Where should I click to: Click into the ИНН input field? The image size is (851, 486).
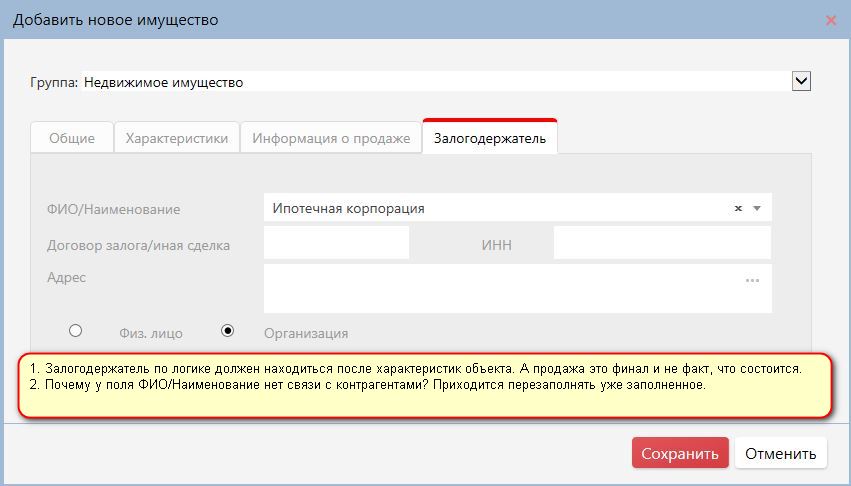(x=662, y=244)
